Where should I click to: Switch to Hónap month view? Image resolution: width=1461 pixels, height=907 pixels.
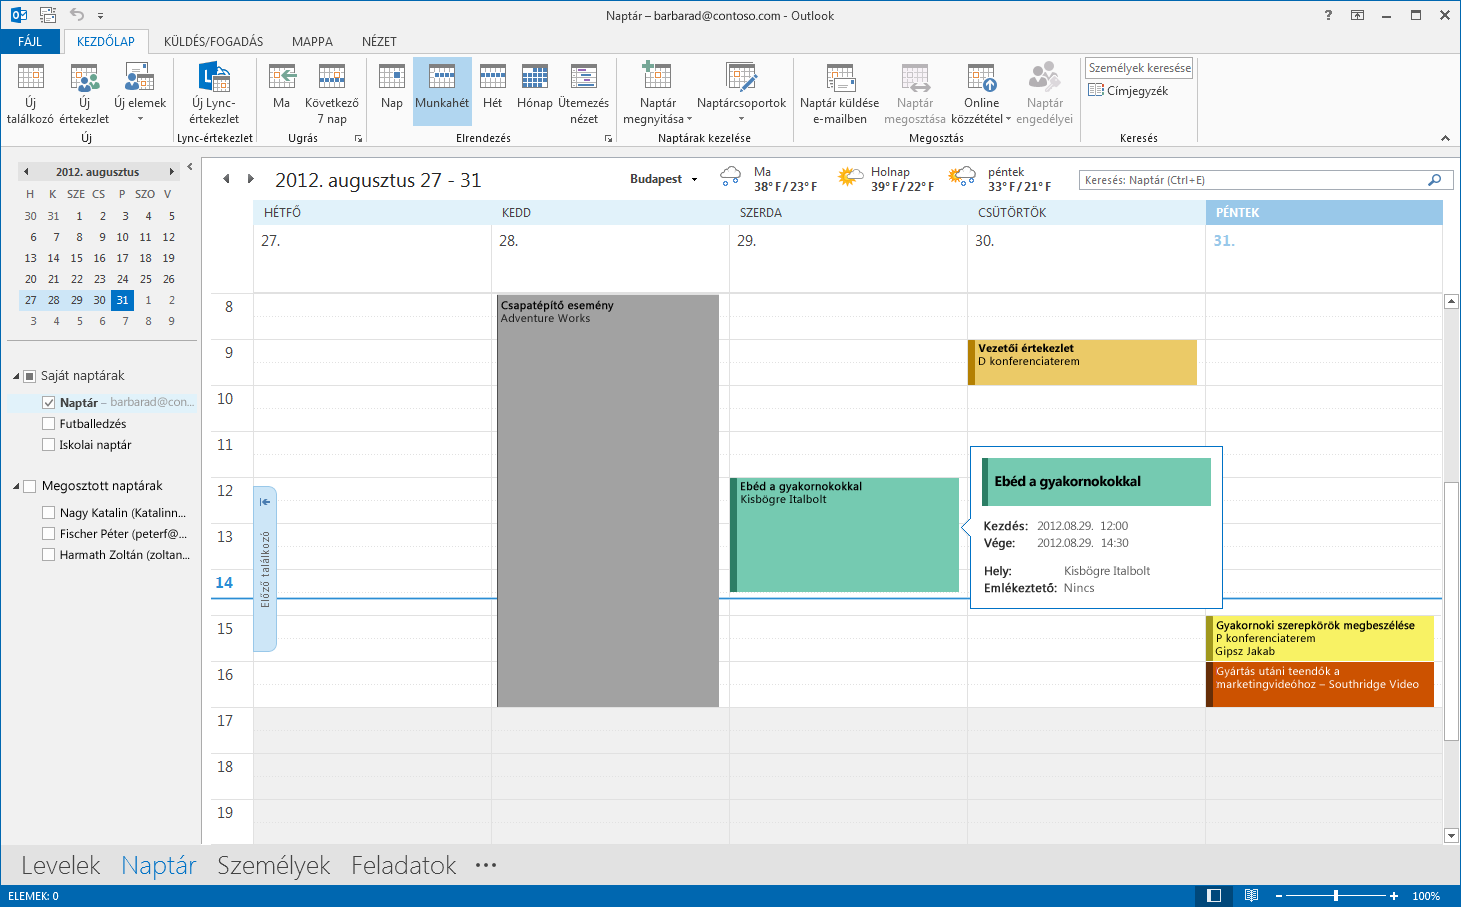[x=535, y=88]
